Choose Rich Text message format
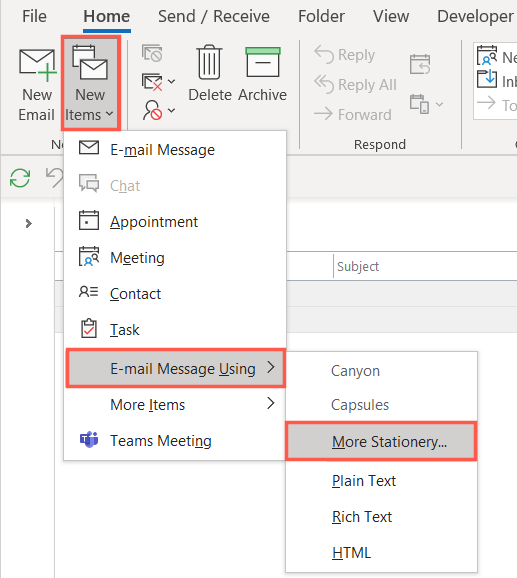The width and height of the screenshot is (517, 578). [381, 517]
